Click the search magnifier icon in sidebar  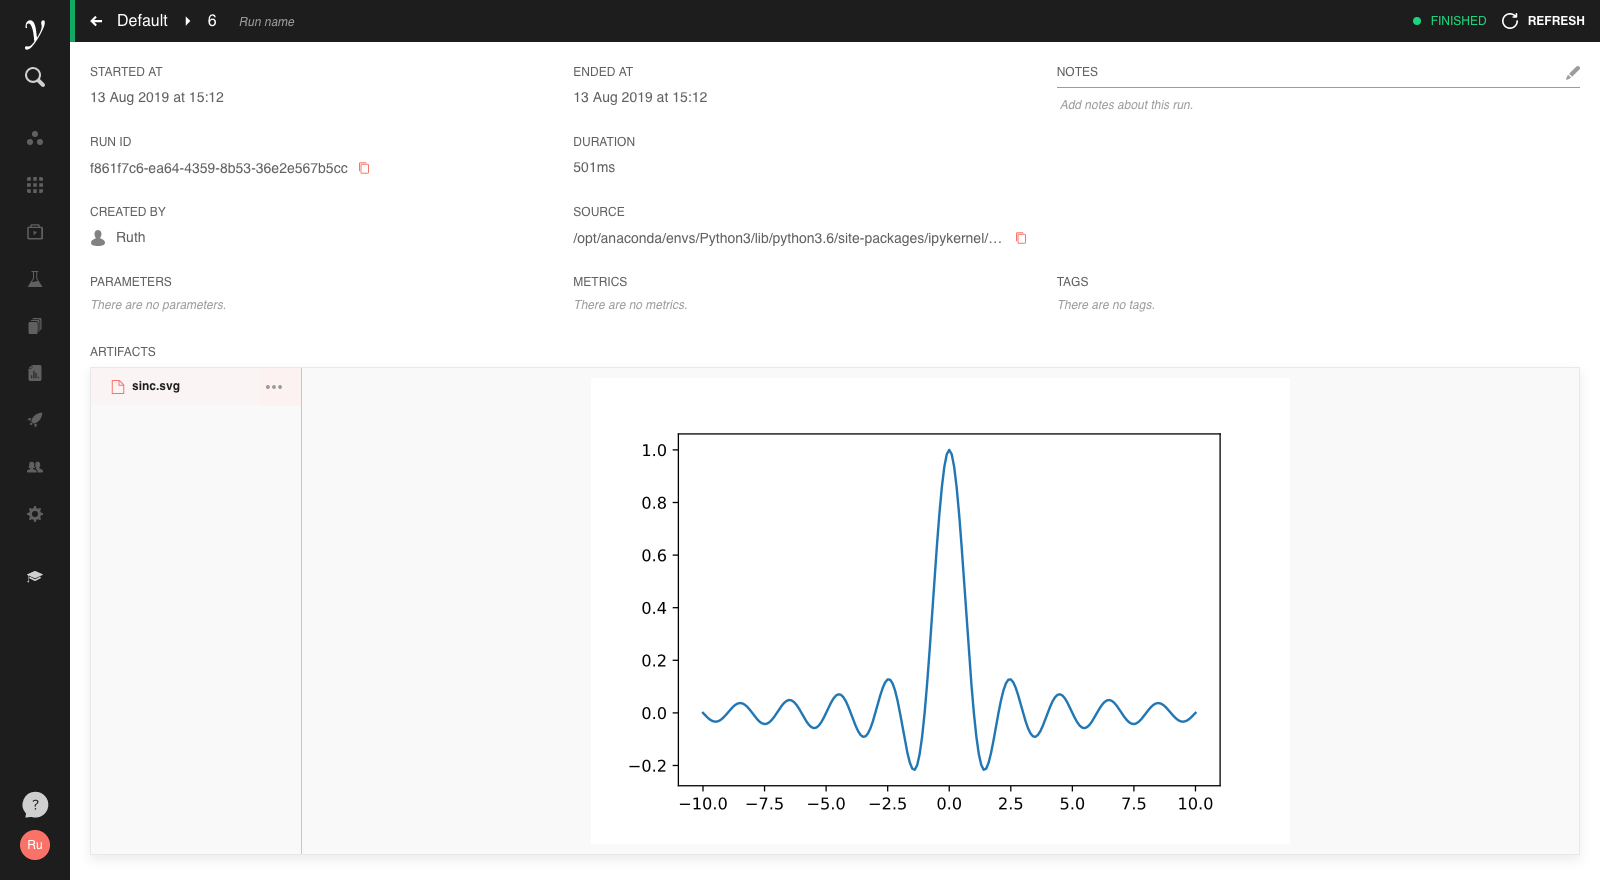(35, 77)
